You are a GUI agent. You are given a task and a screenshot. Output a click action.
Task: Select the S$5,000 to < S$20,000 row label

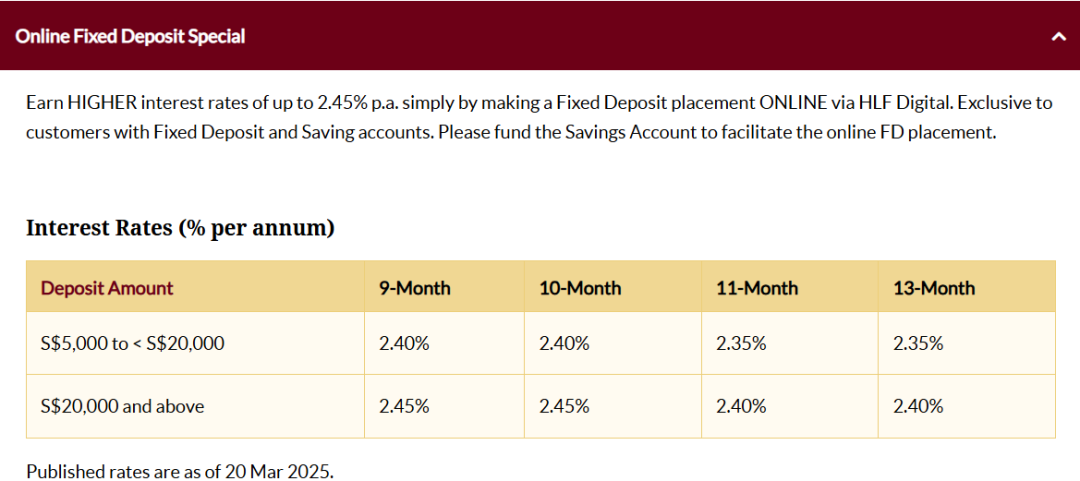point(132,343)
